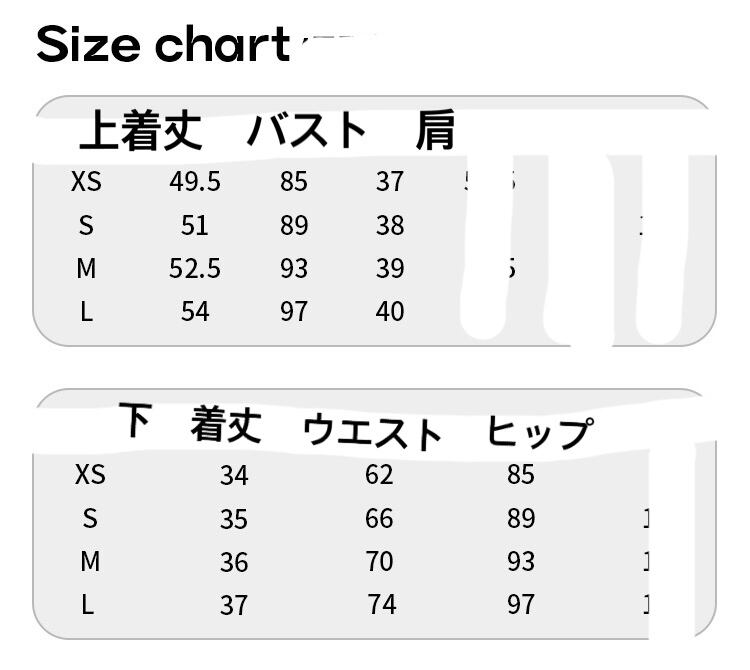Select shoulder value 40 in top table
The height and width of the screenshot is (670, 750).
(x=390, y=311)
